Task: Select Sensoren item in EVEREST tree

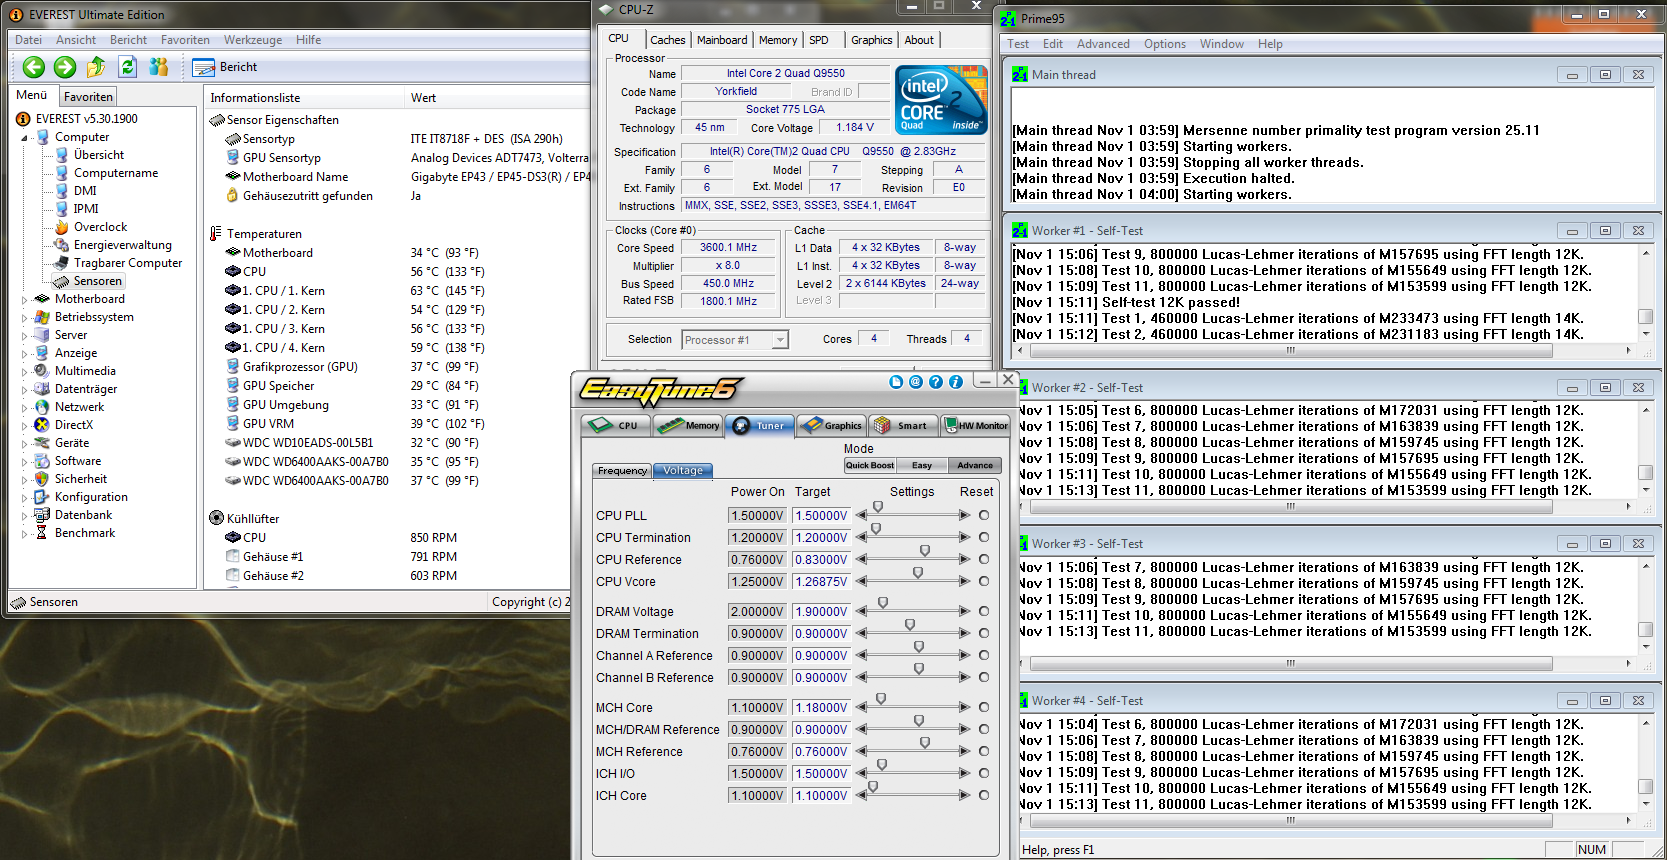Action: click(97, 281)
